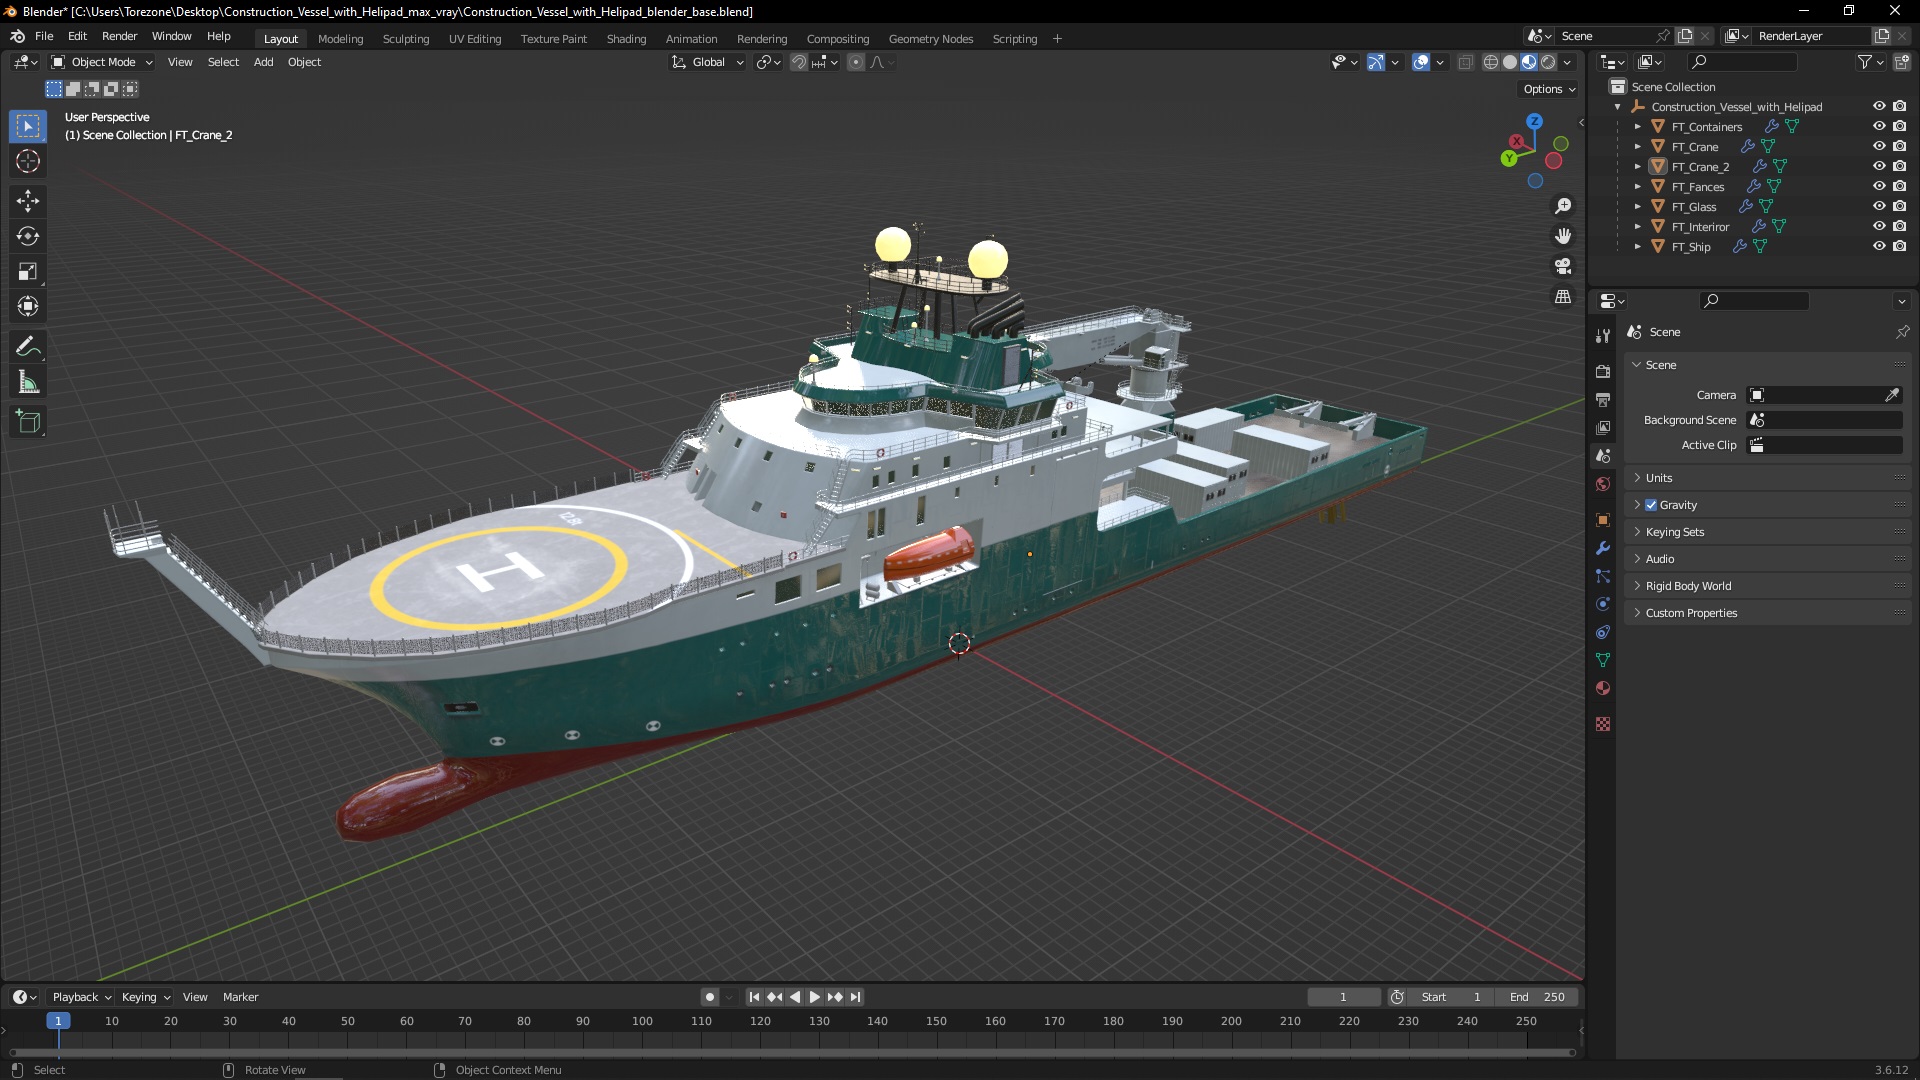Activate the Select Box tool
Viewport: 1920px width, 1080px height.
point(28,126)
